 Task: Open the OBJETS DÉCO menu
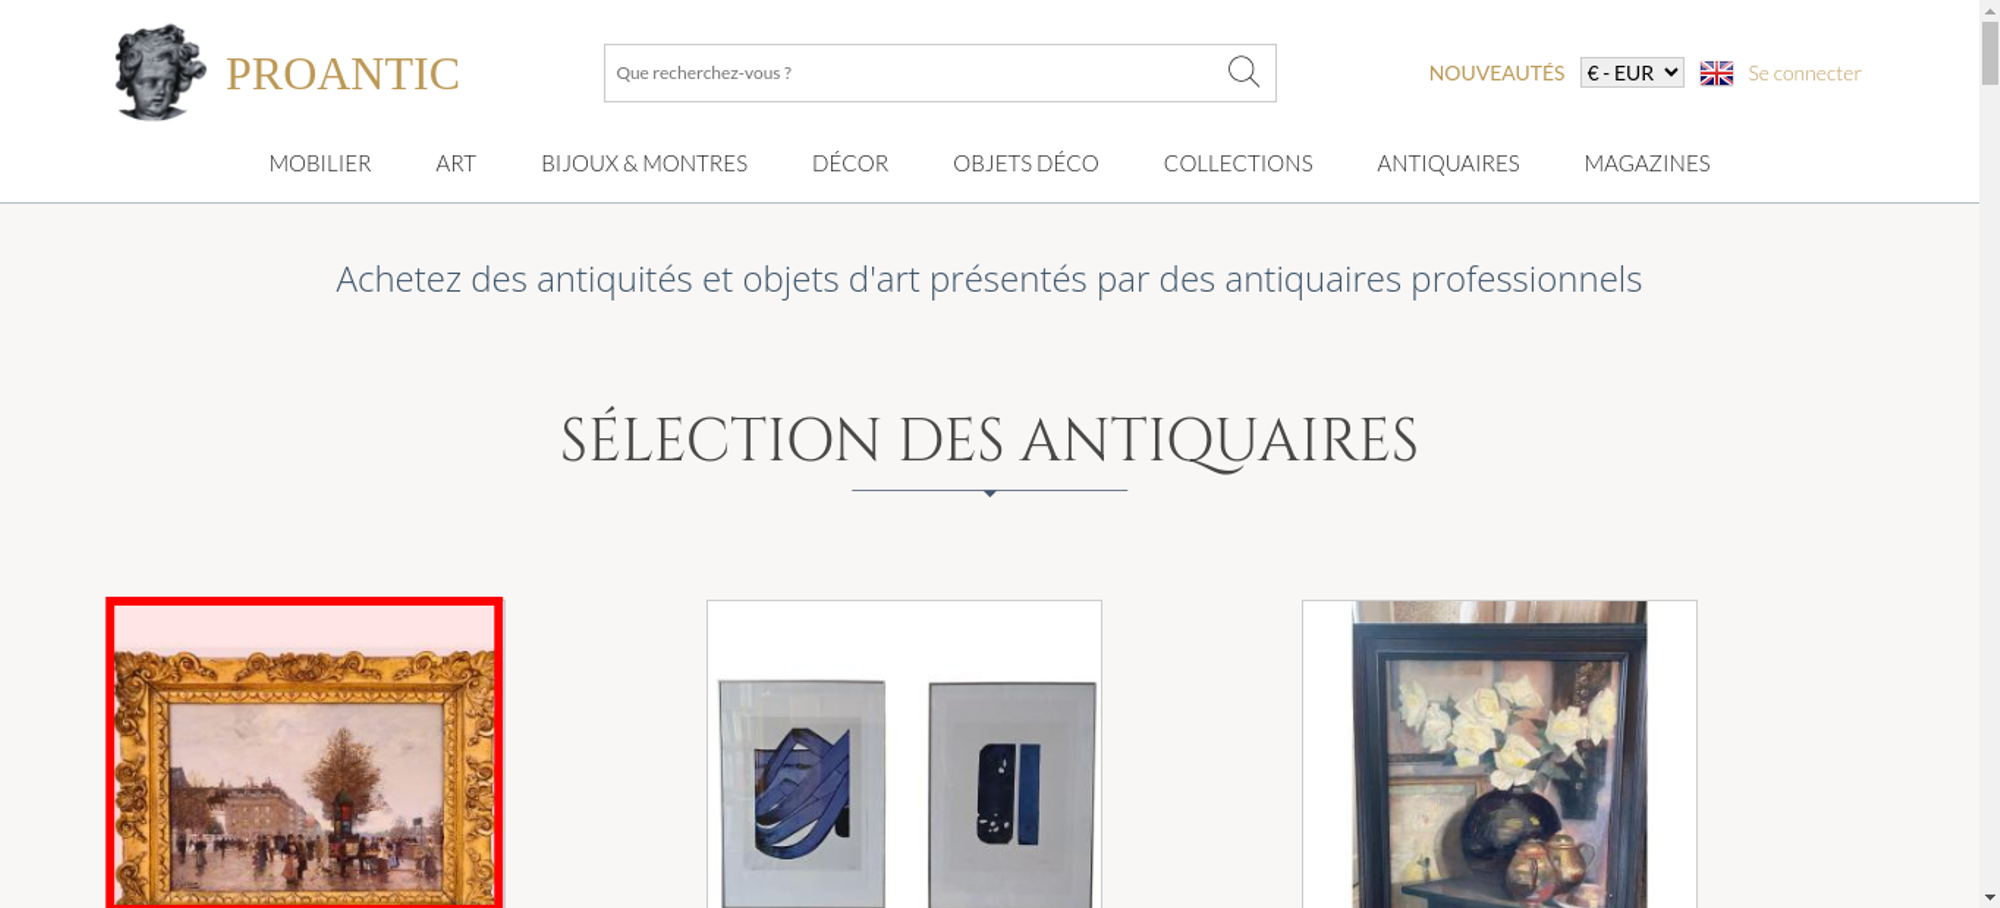pyautogui.click(x=1026, y=163)
